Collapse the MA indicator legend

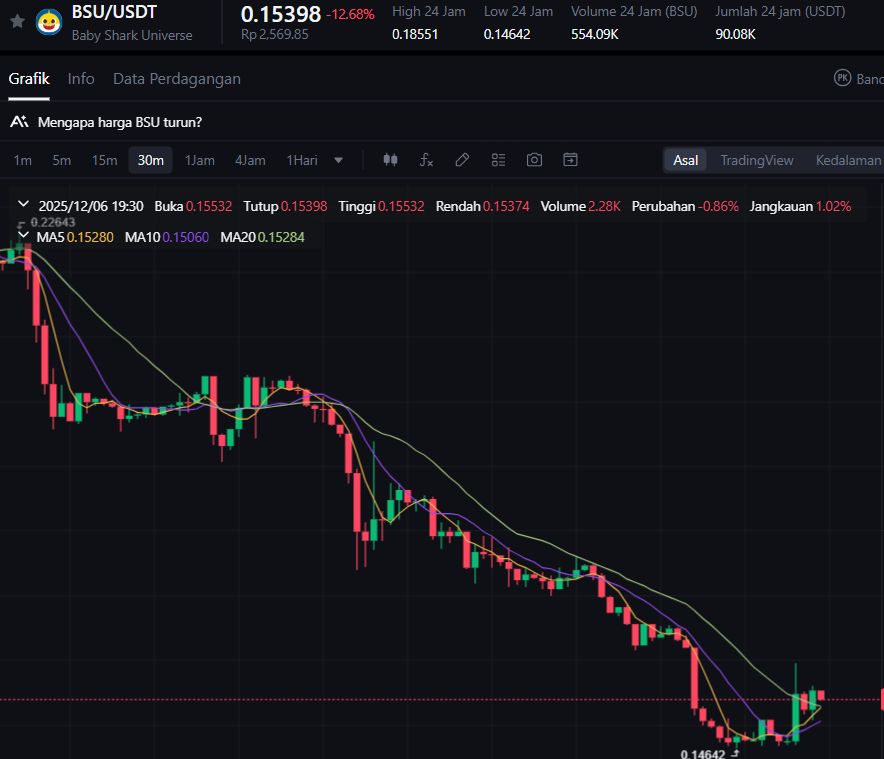coord(23,235)
